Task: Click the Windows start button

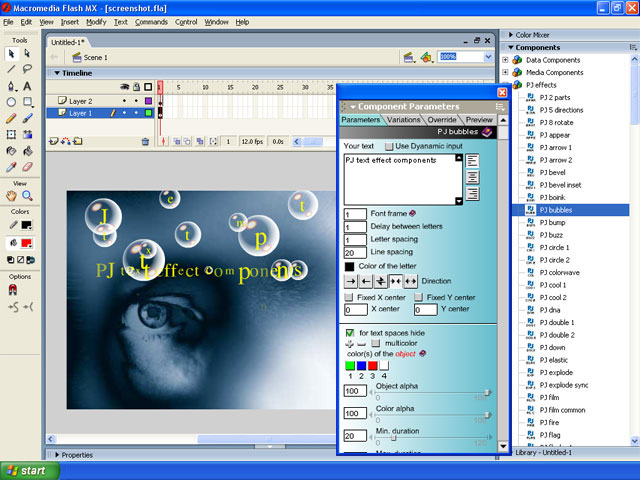Action: (29, 471)
